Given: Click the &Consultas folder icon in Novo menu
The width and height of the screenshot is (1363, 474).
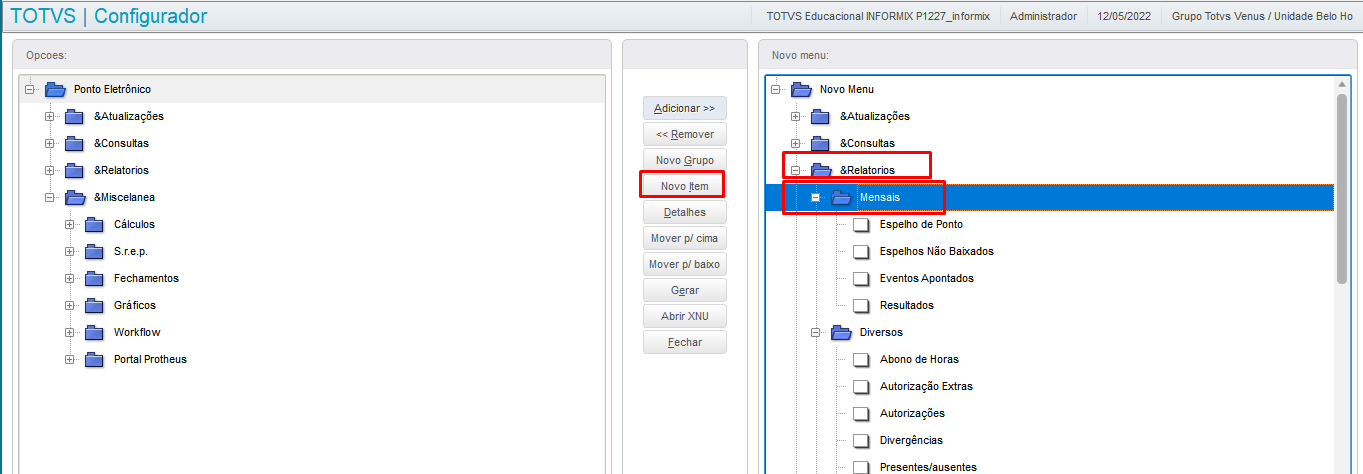Looking at the screenshot, I should (x=821, y=143).
